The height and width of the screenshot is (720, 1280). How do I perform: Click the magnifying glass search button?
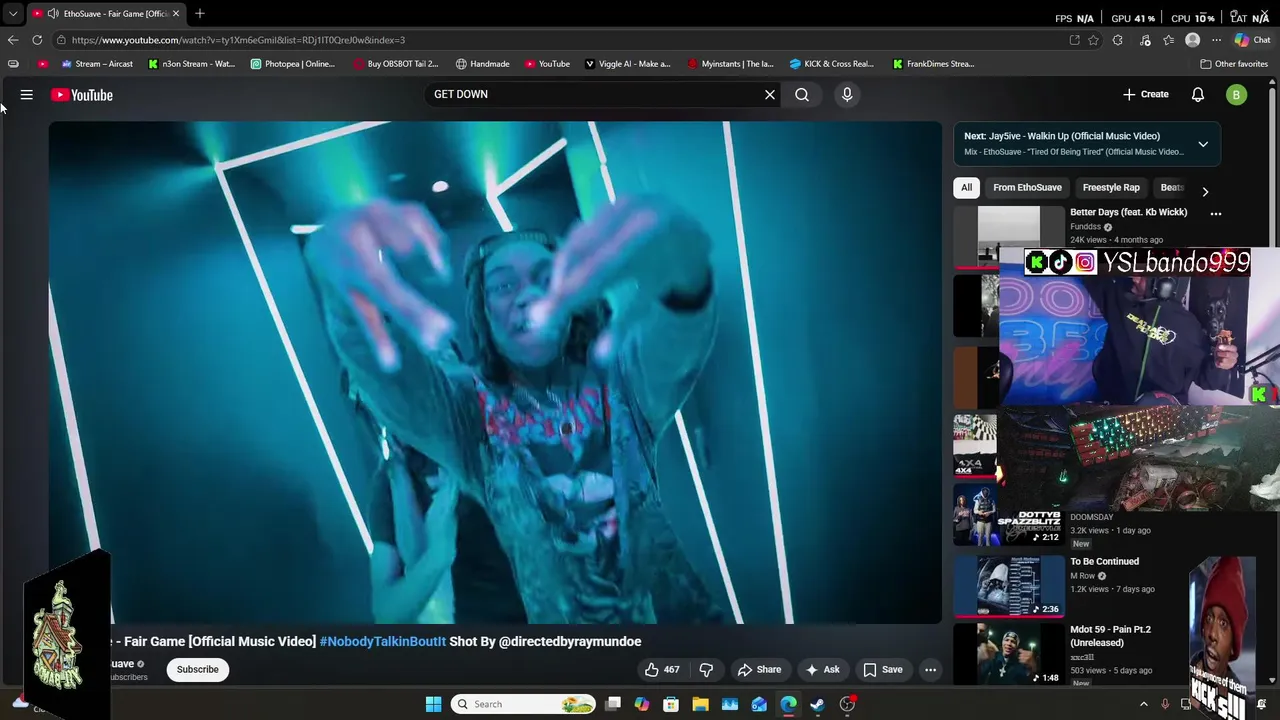(x=802, y=94)
